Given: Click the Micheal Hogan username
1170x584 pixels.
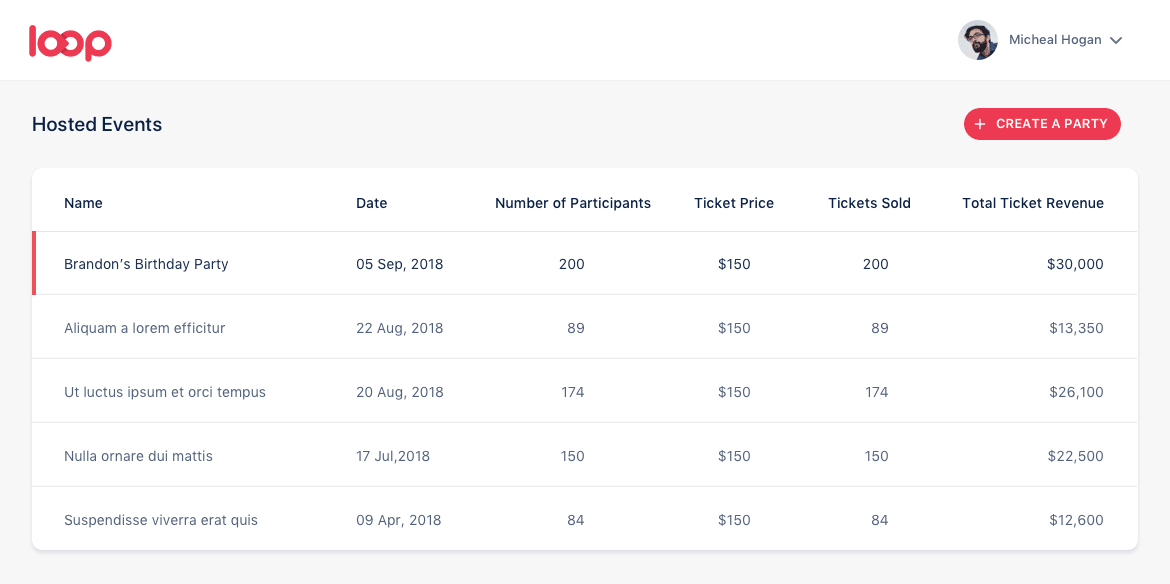Looking at the screenshot, I should click(1055, 40).
